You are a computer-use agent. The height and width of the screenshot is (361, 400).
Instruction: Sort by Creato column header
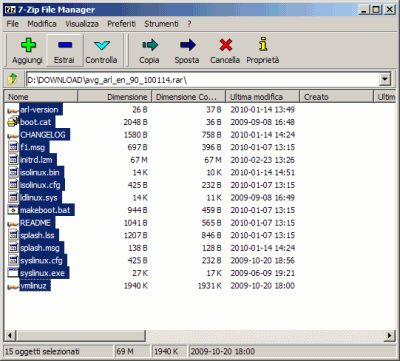(336, 97)
